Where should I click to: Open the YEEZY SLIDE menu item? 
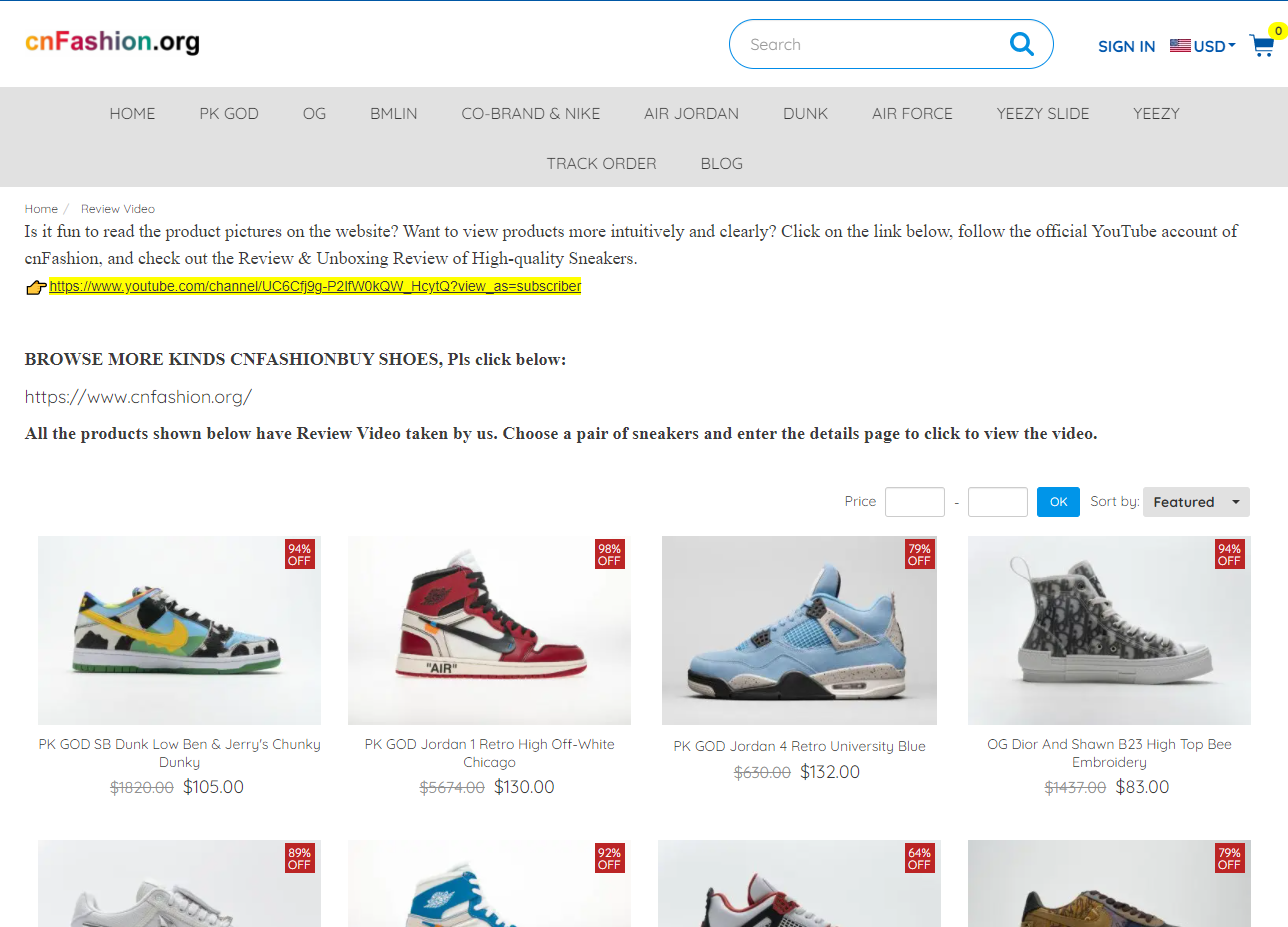(x=1043, y=113)
